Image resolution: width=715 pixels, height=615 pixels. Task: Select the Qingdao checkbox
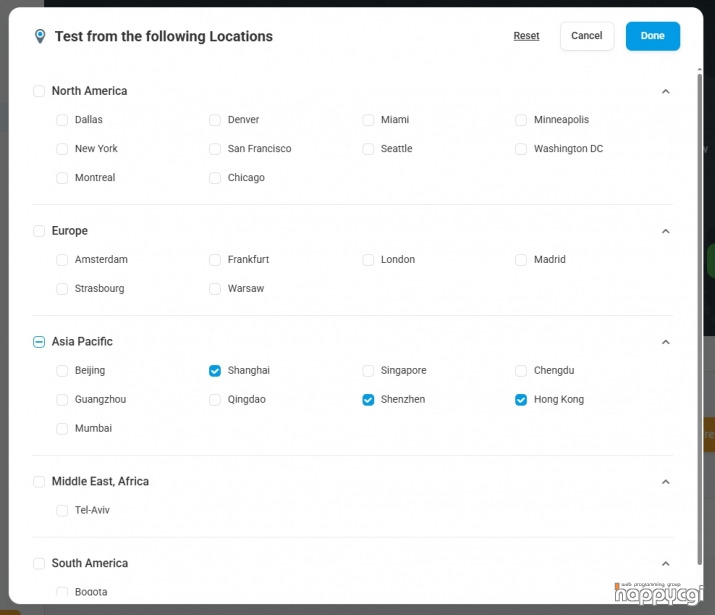(x=215, y=400)
